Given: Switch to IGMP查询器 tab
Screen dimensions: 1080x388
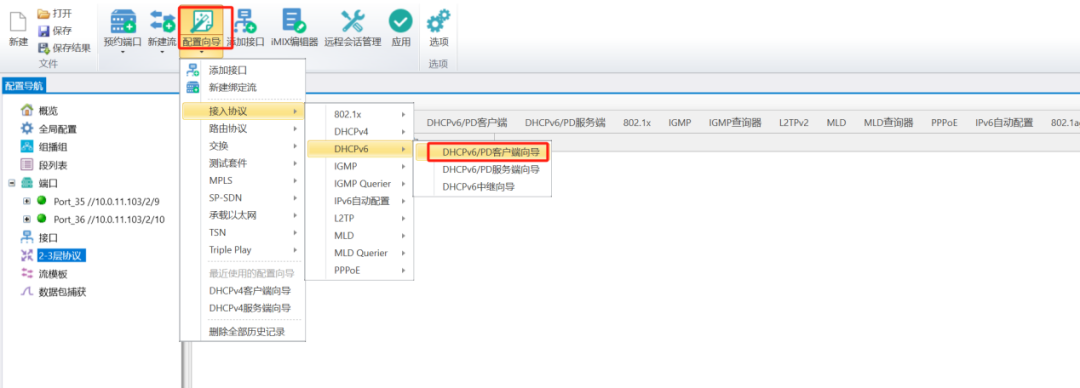Looking at the screenshot, I should coord(735,123).
